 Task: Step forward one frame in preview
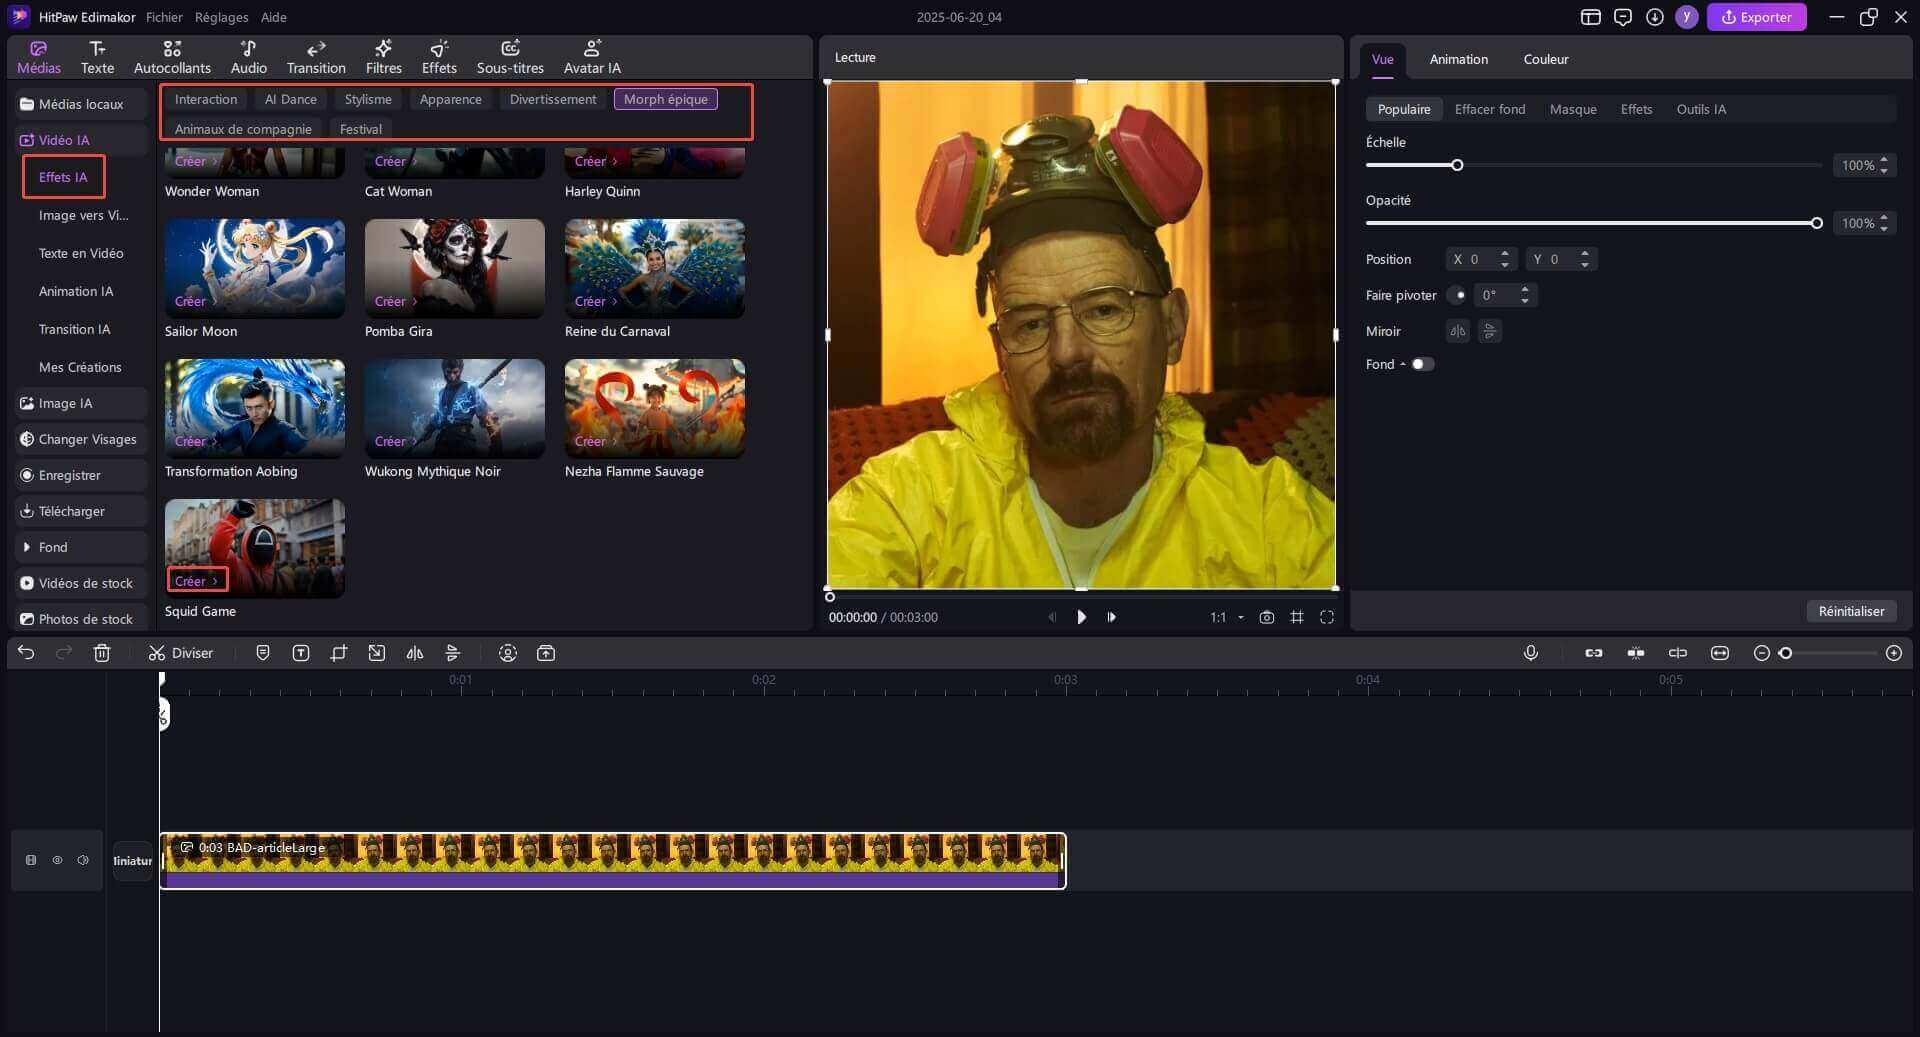point(1112,617)
